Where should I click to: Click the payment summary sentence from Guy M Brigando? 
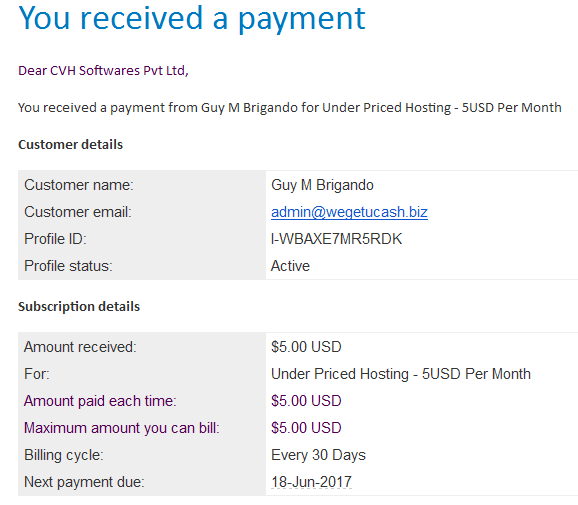coord(290,108)
